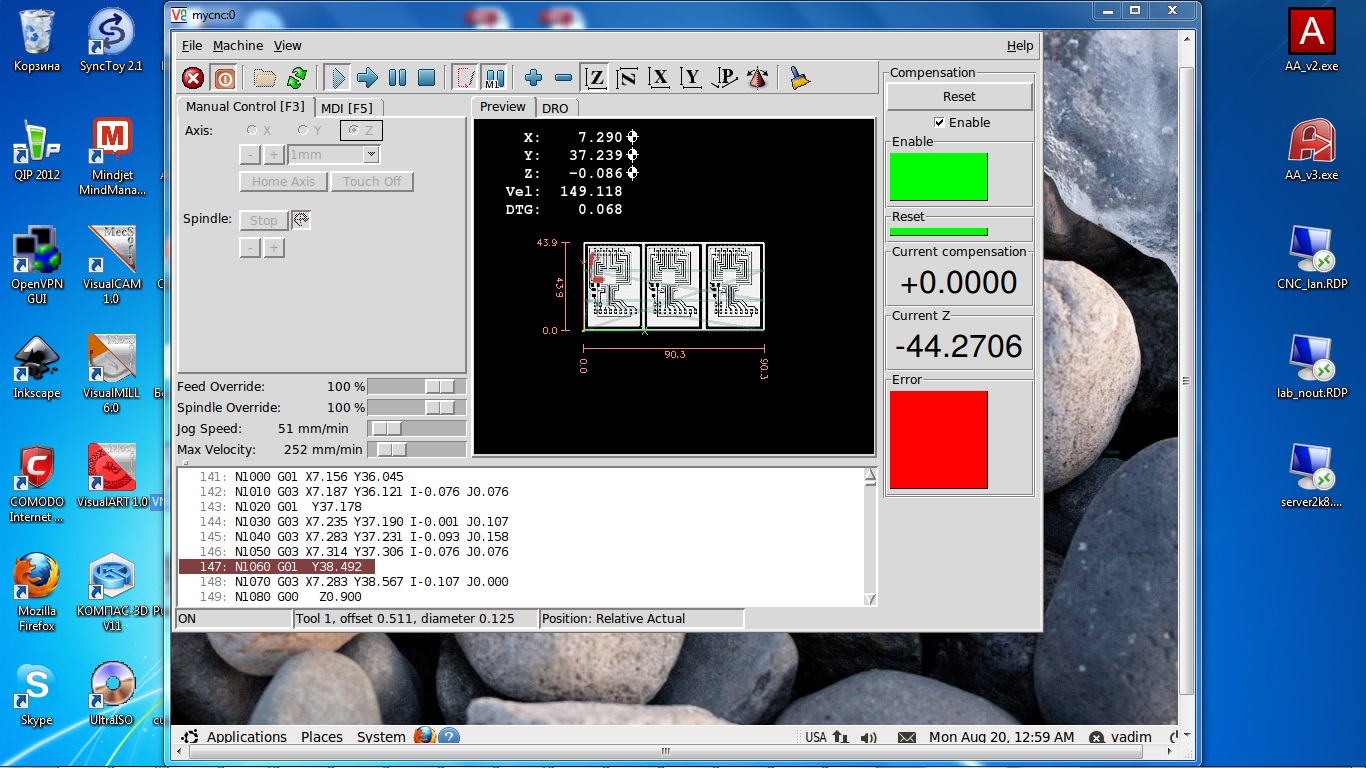Select the P perspective view icon

click(725, 78)
